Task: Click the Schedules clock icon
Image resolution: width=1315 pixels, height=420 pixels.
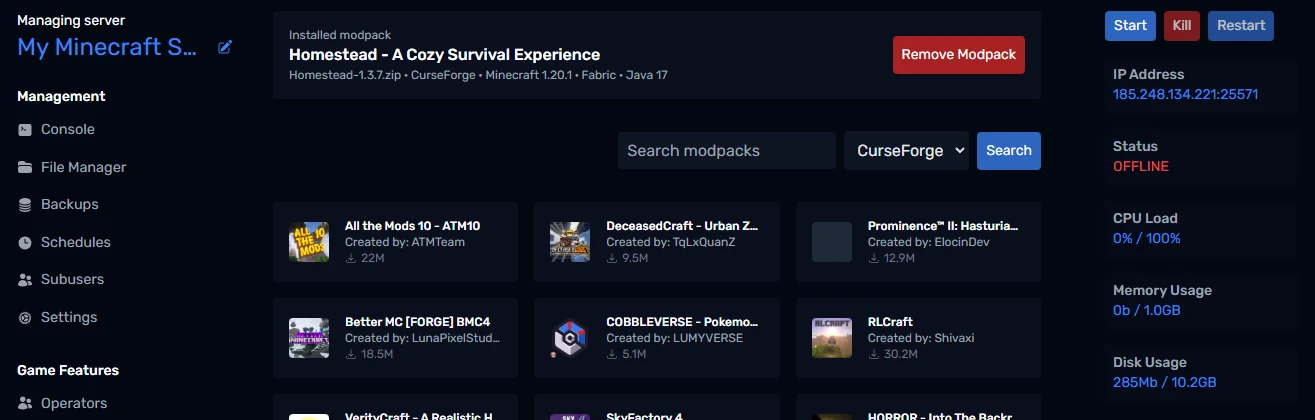Action: [25, 242]
